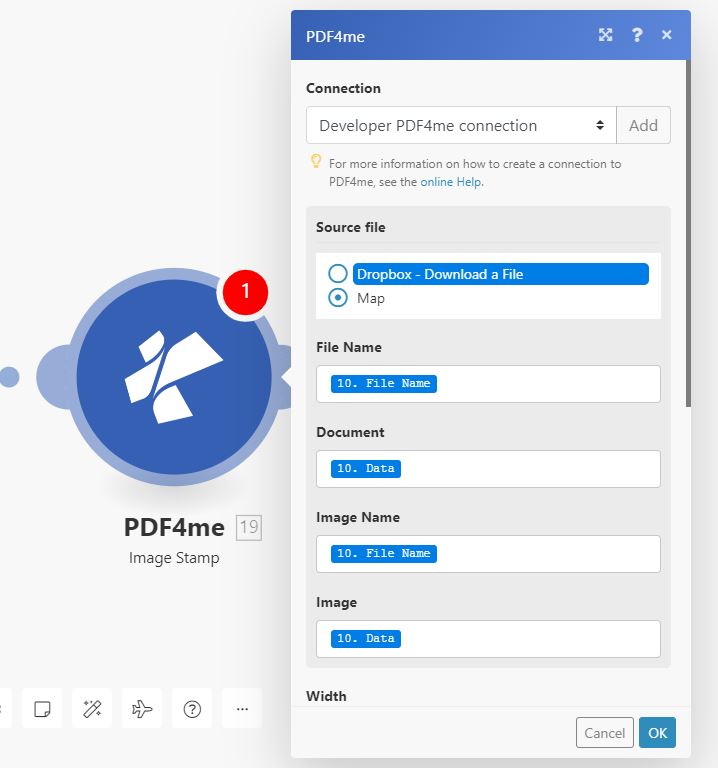The height and width of the screenshot is (768, 718).
Task: Click the module number 19 label
Action: click(x=249, y=528)
